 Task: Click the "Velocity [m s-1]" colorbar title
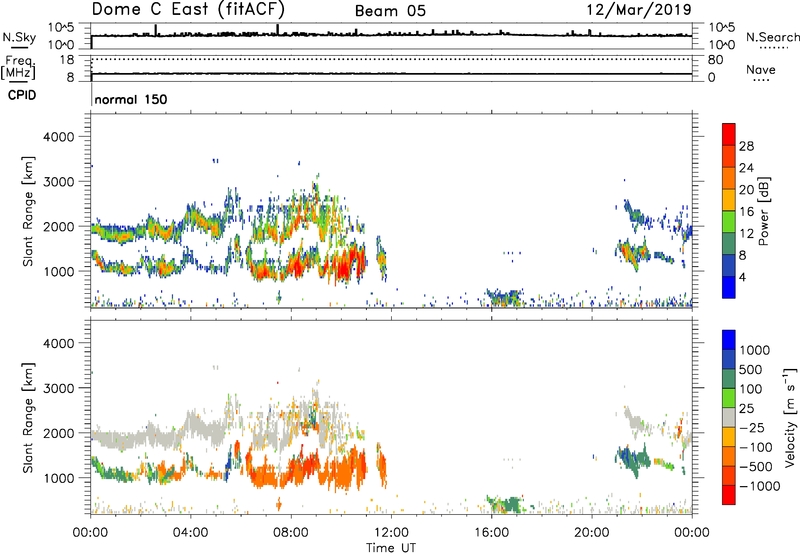pyautogui.click(x=790, y=417)
